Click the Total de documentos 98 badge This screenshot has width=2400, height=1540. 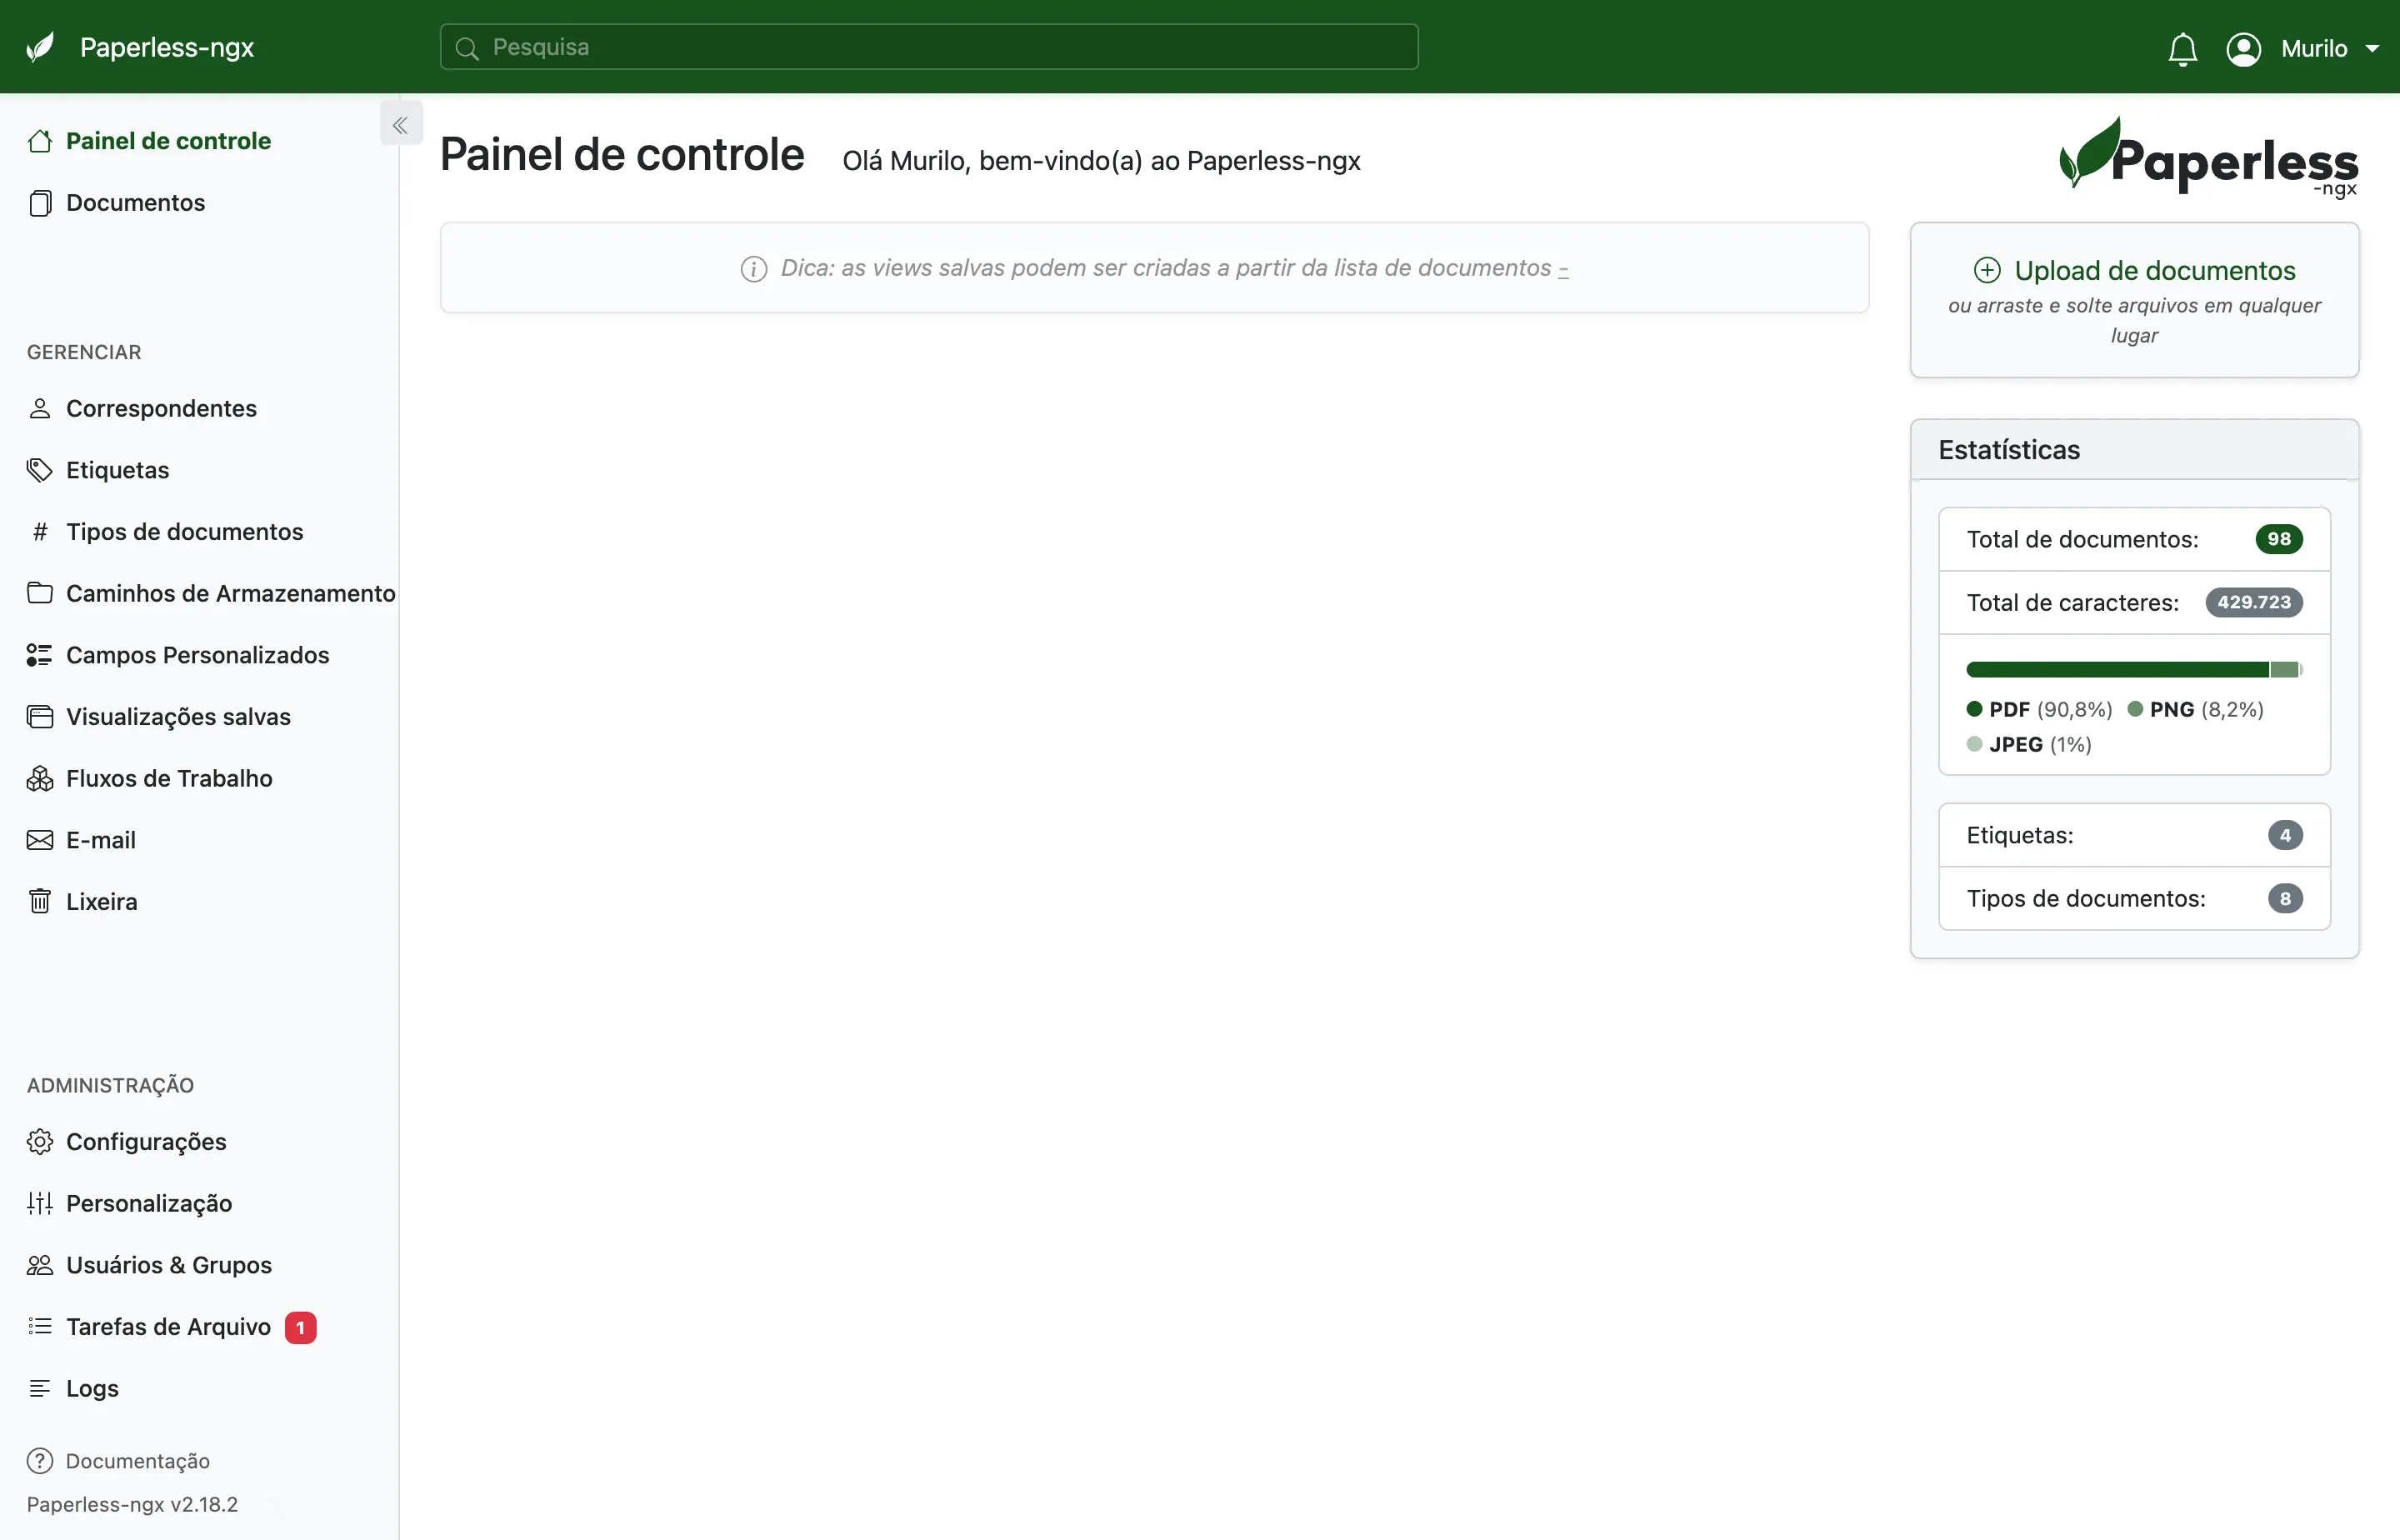[x=2278, y=539]
